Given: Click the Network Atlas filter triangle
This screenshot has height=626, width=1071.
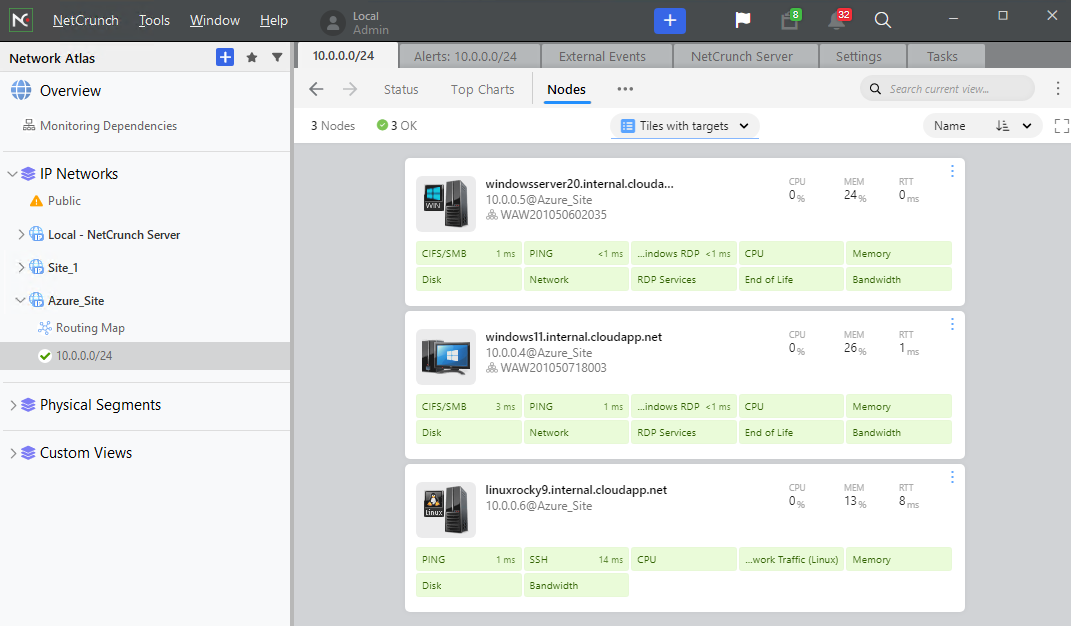Looking at the screenshot, I should point(277,57).
